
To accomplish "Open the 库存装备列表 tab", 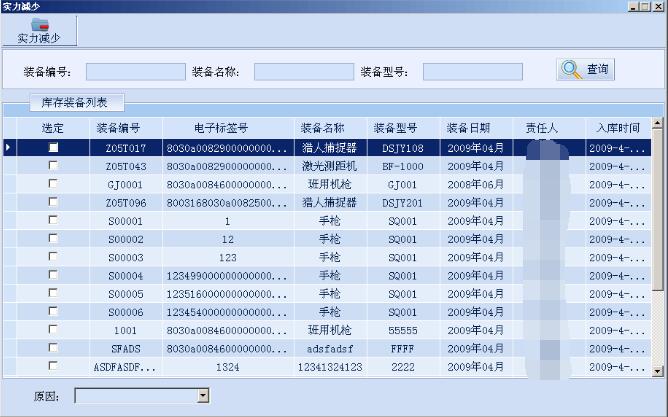I will [77, 103].
